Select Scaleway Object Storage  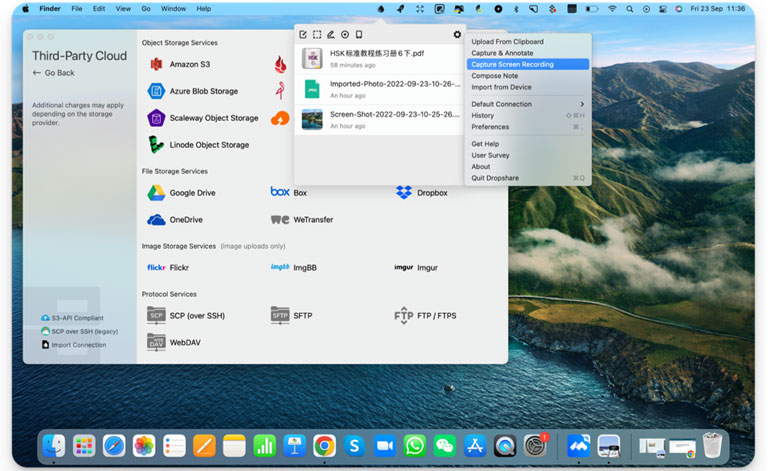tap(203, 118)
